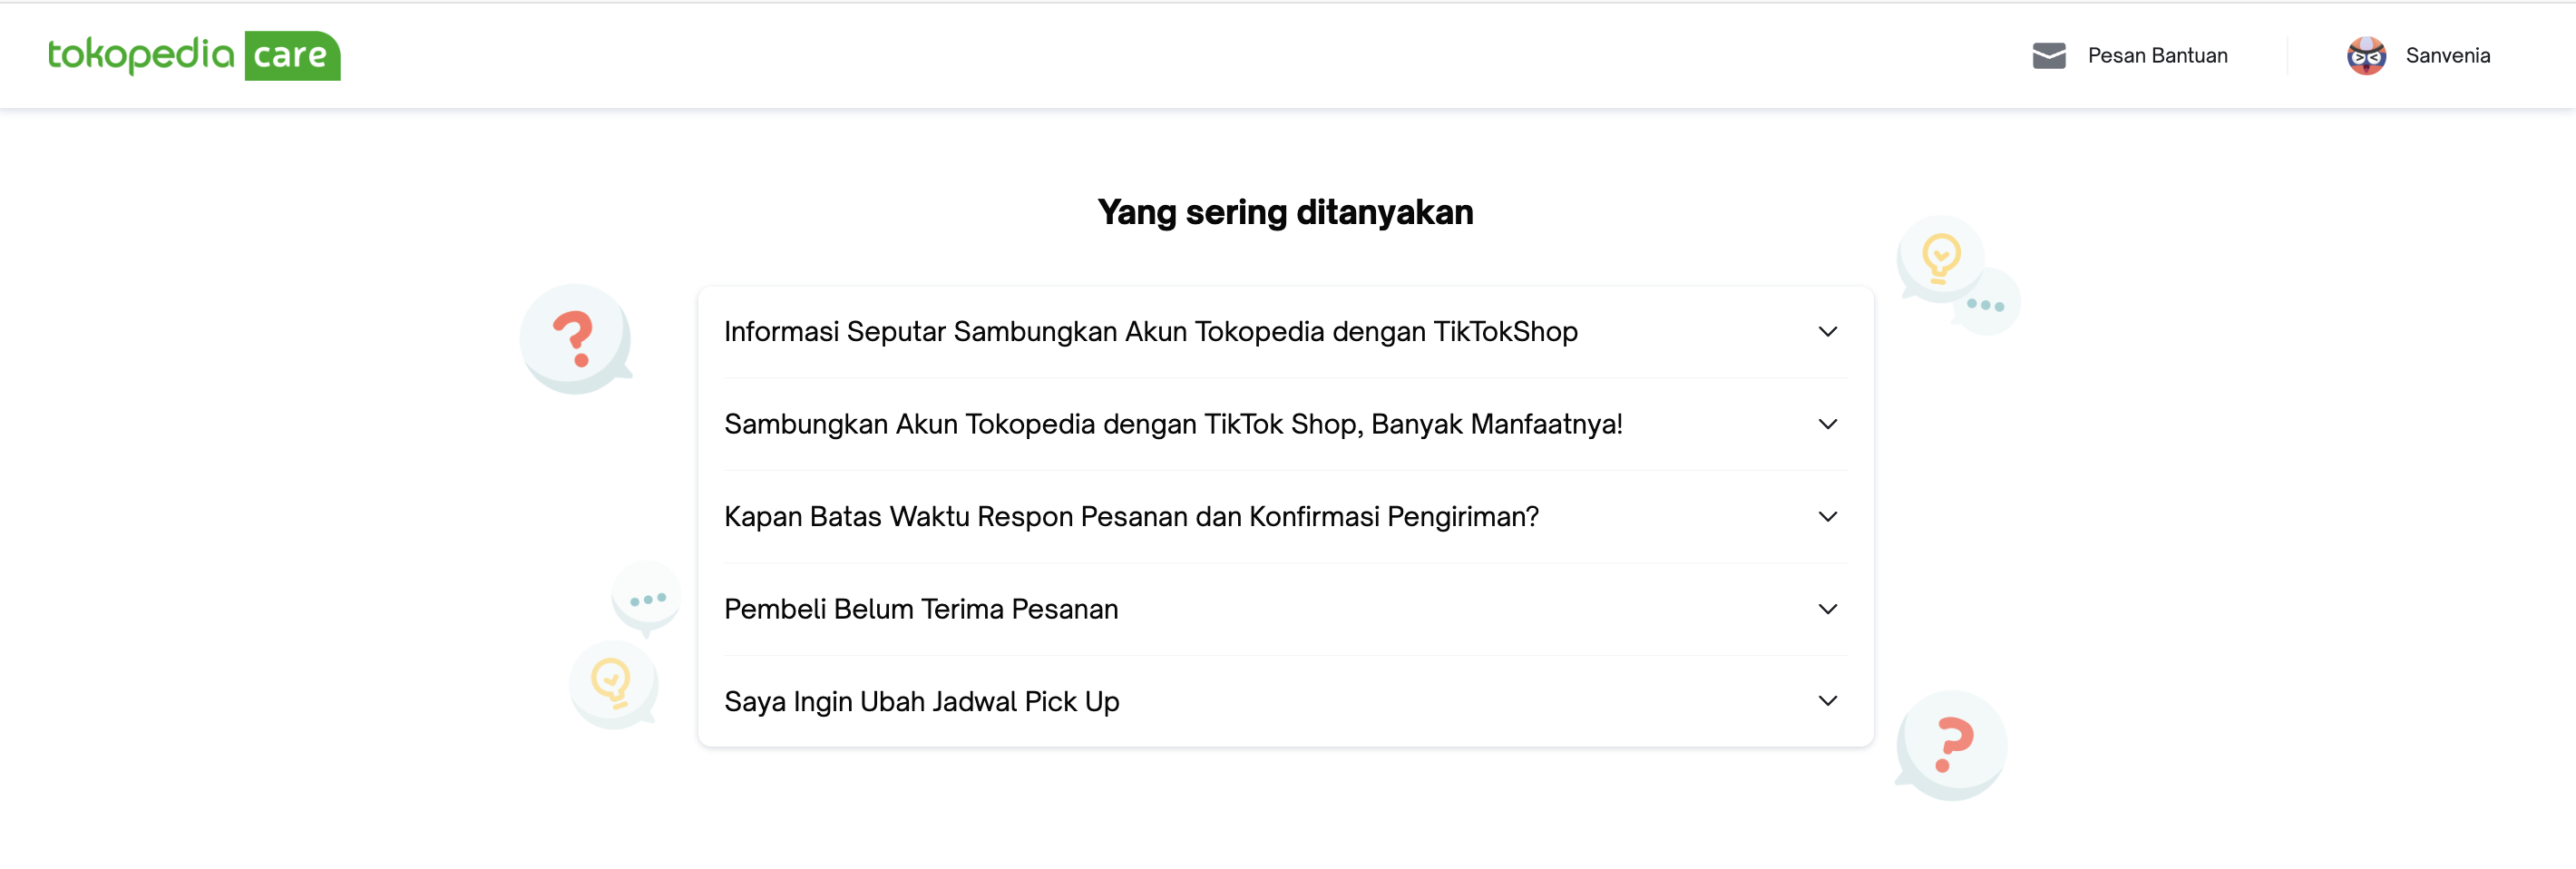The height and width of the screenshot is (869, 2576).
Task: Click the red question mark bubble below FAQ list's right corner
Action: pos(1951,745)
